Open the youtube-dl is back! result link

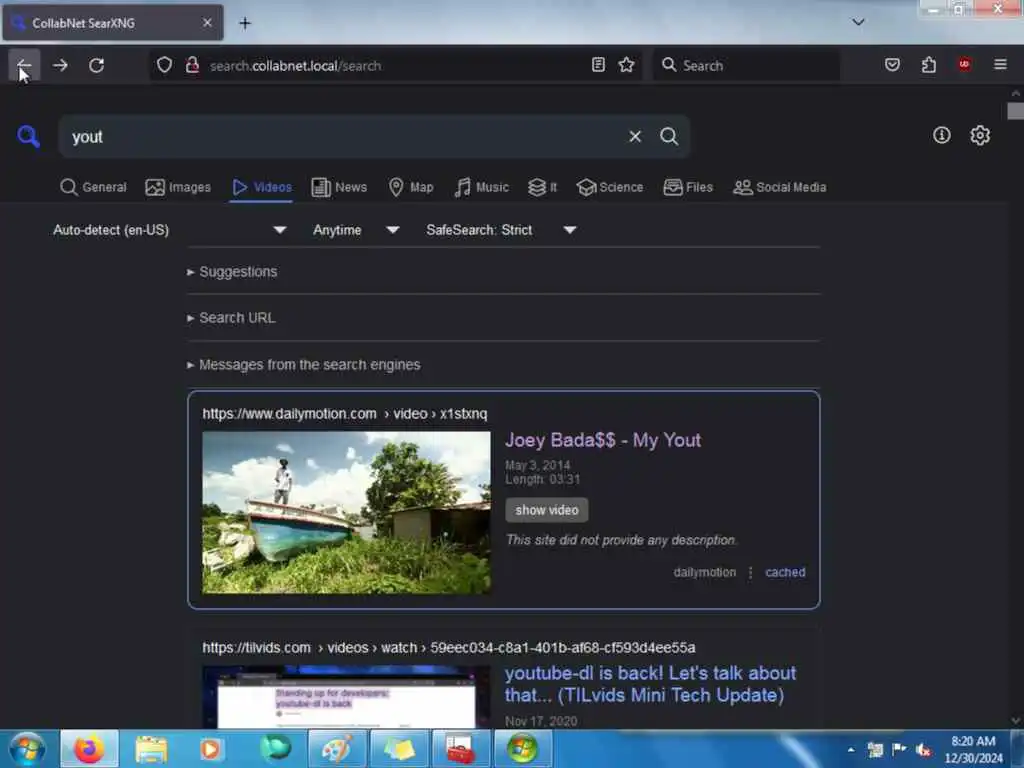point(650,684)
